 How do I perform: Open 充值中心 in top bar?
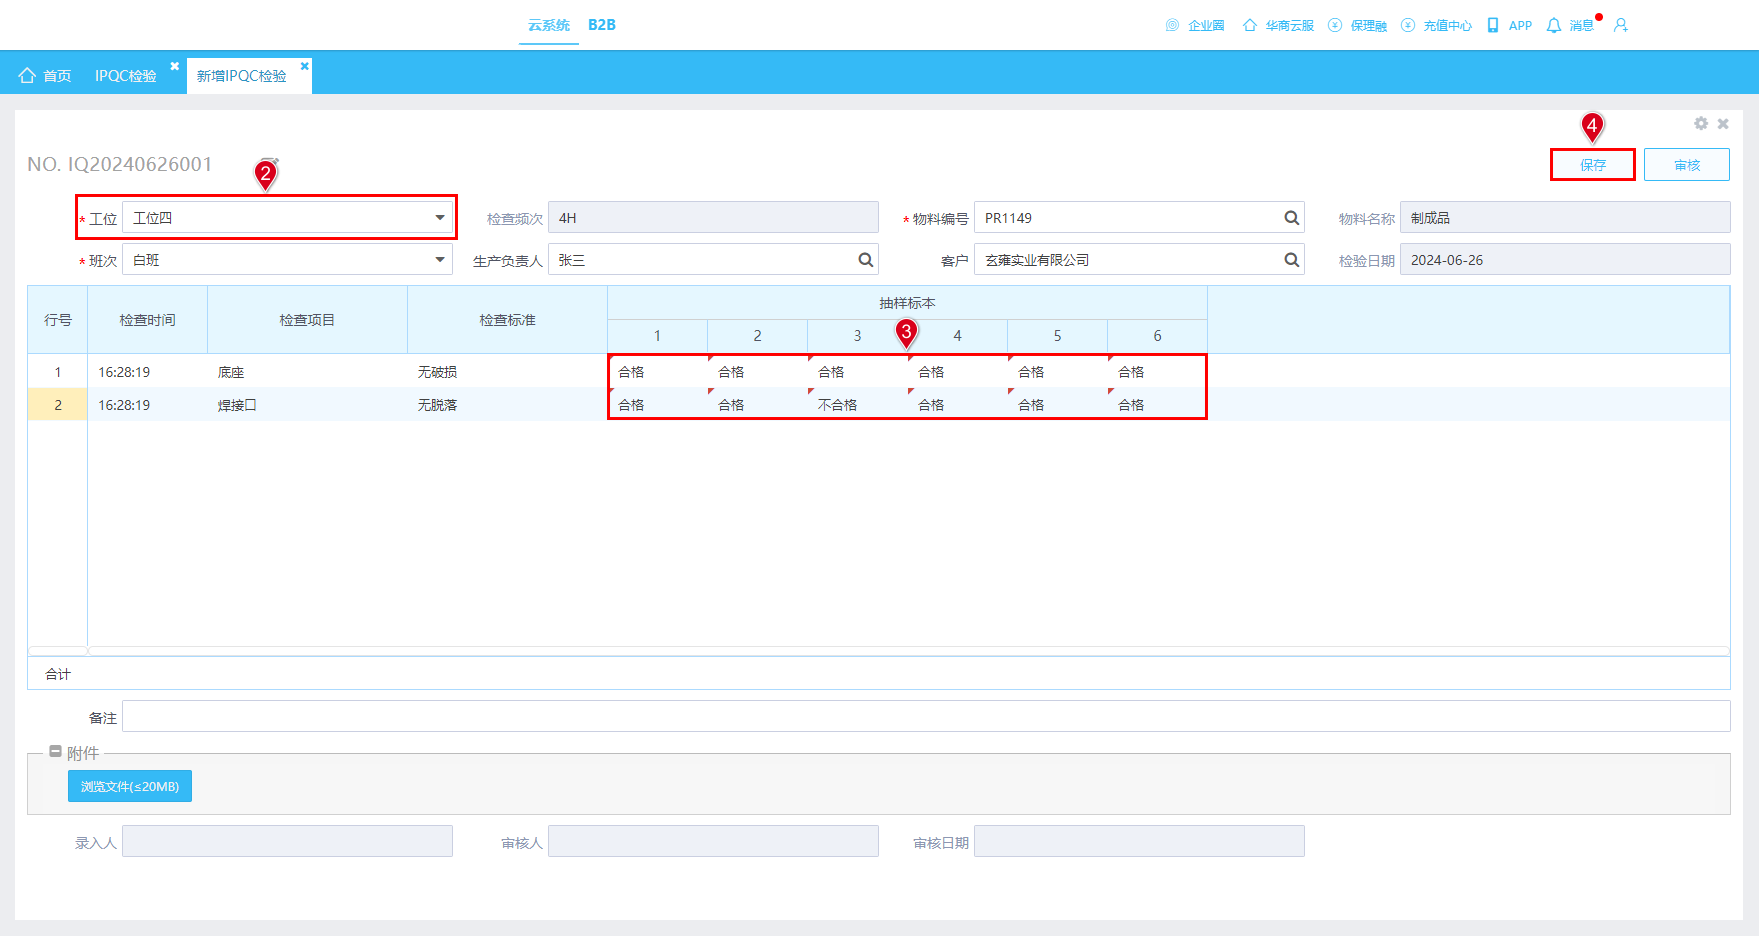1436,25
